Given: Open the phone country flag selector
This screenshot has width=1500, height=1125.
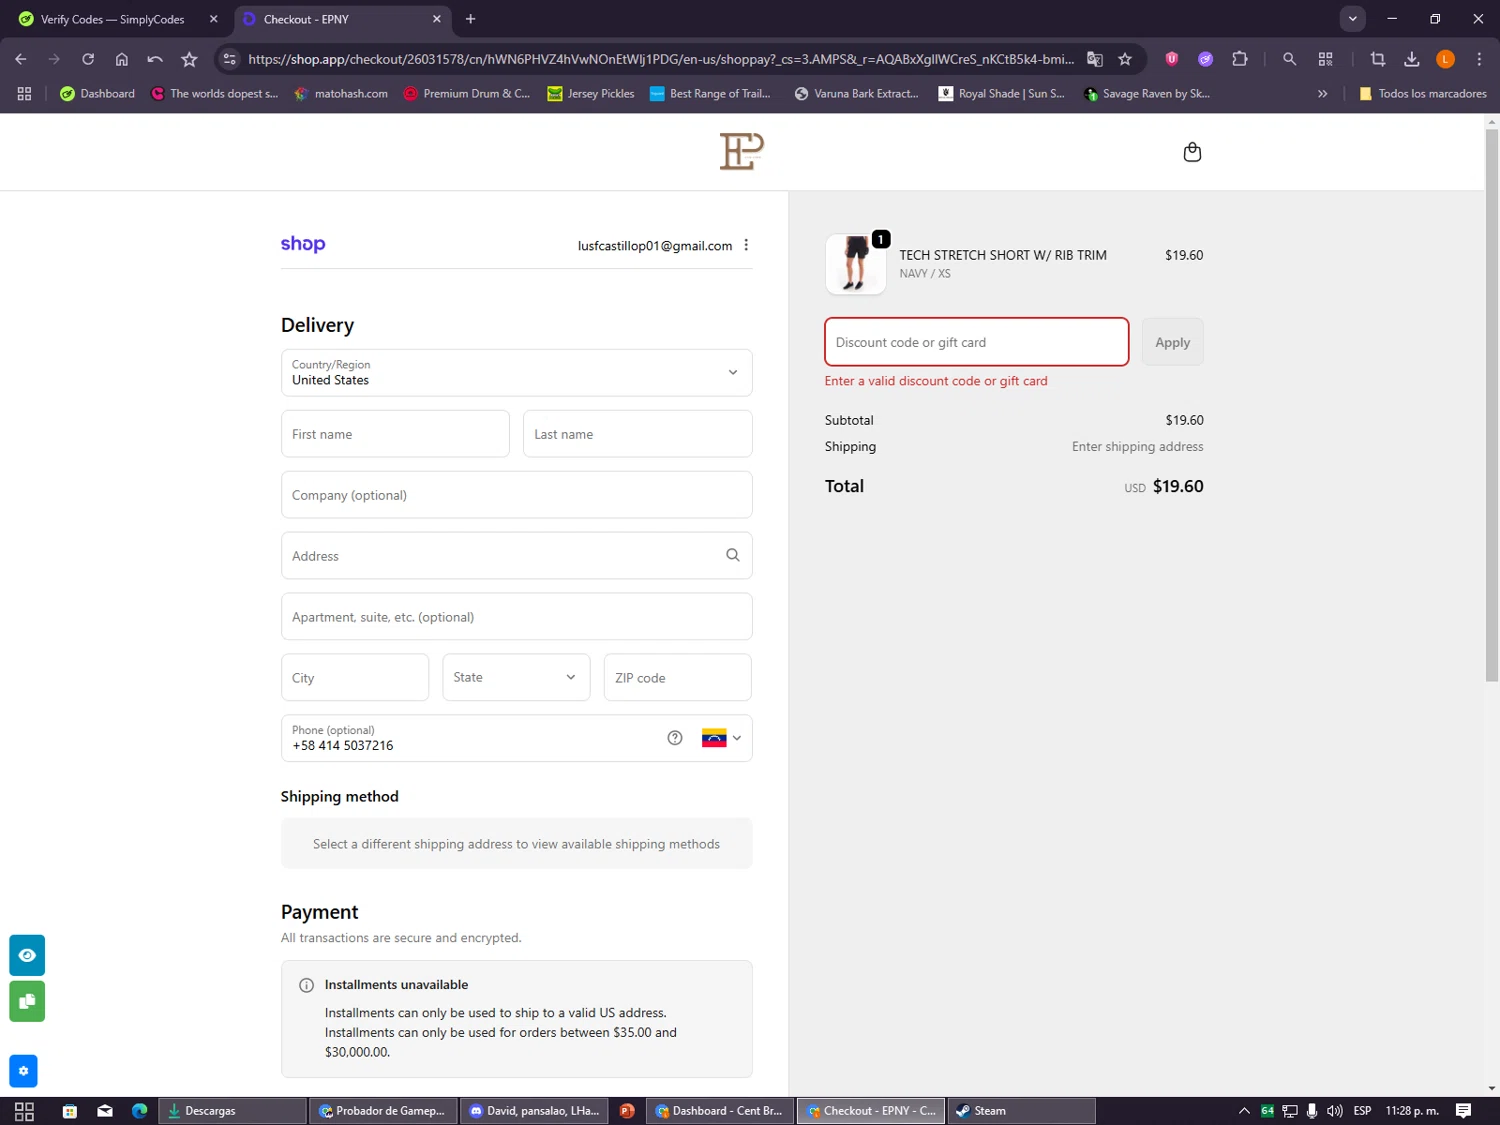Looking at the screenshot, I should pos(722,738).
